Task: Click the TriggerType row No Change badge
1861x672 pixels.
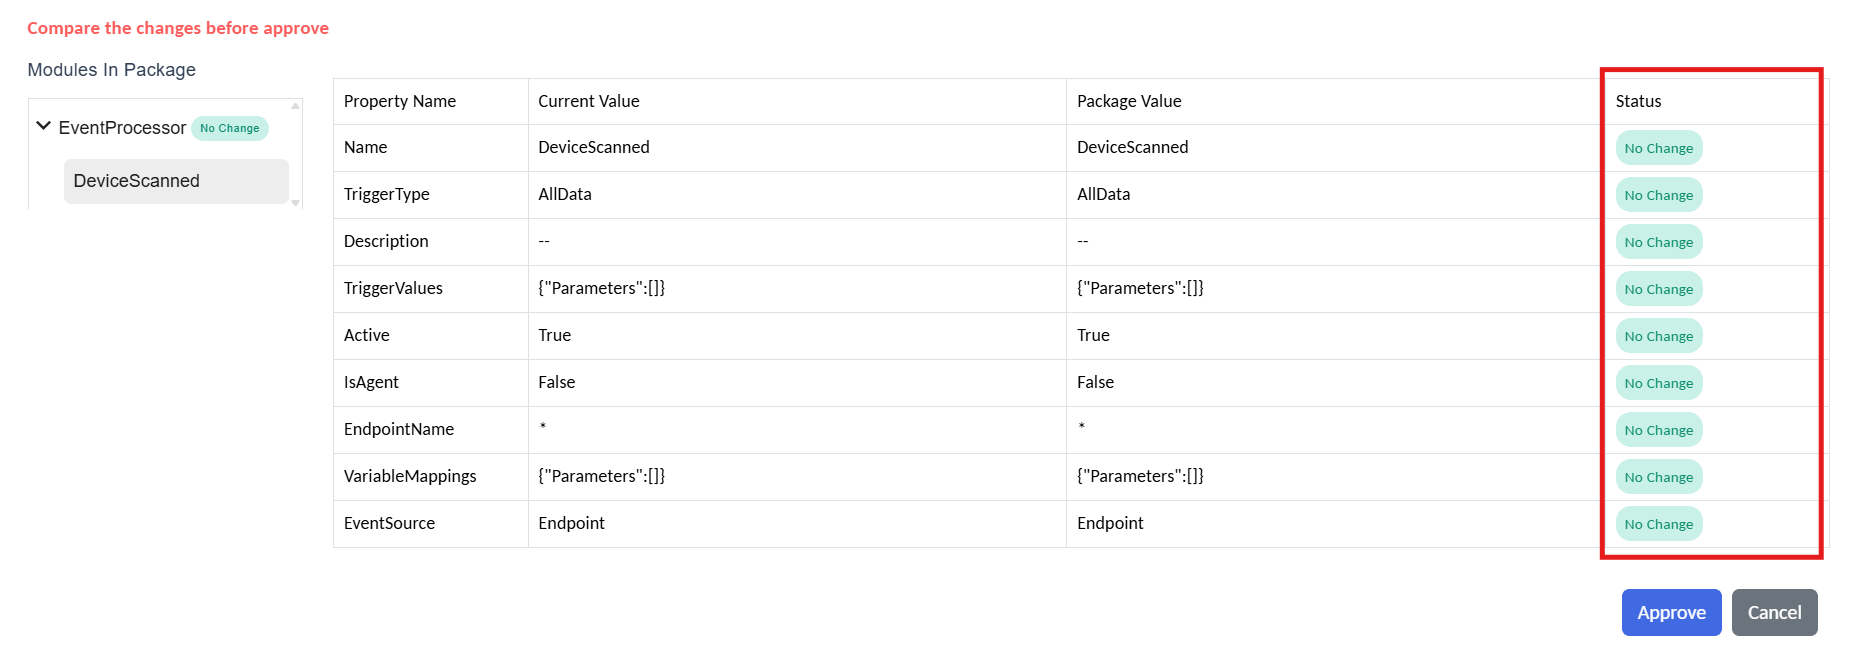Action: coord(1658,195)
